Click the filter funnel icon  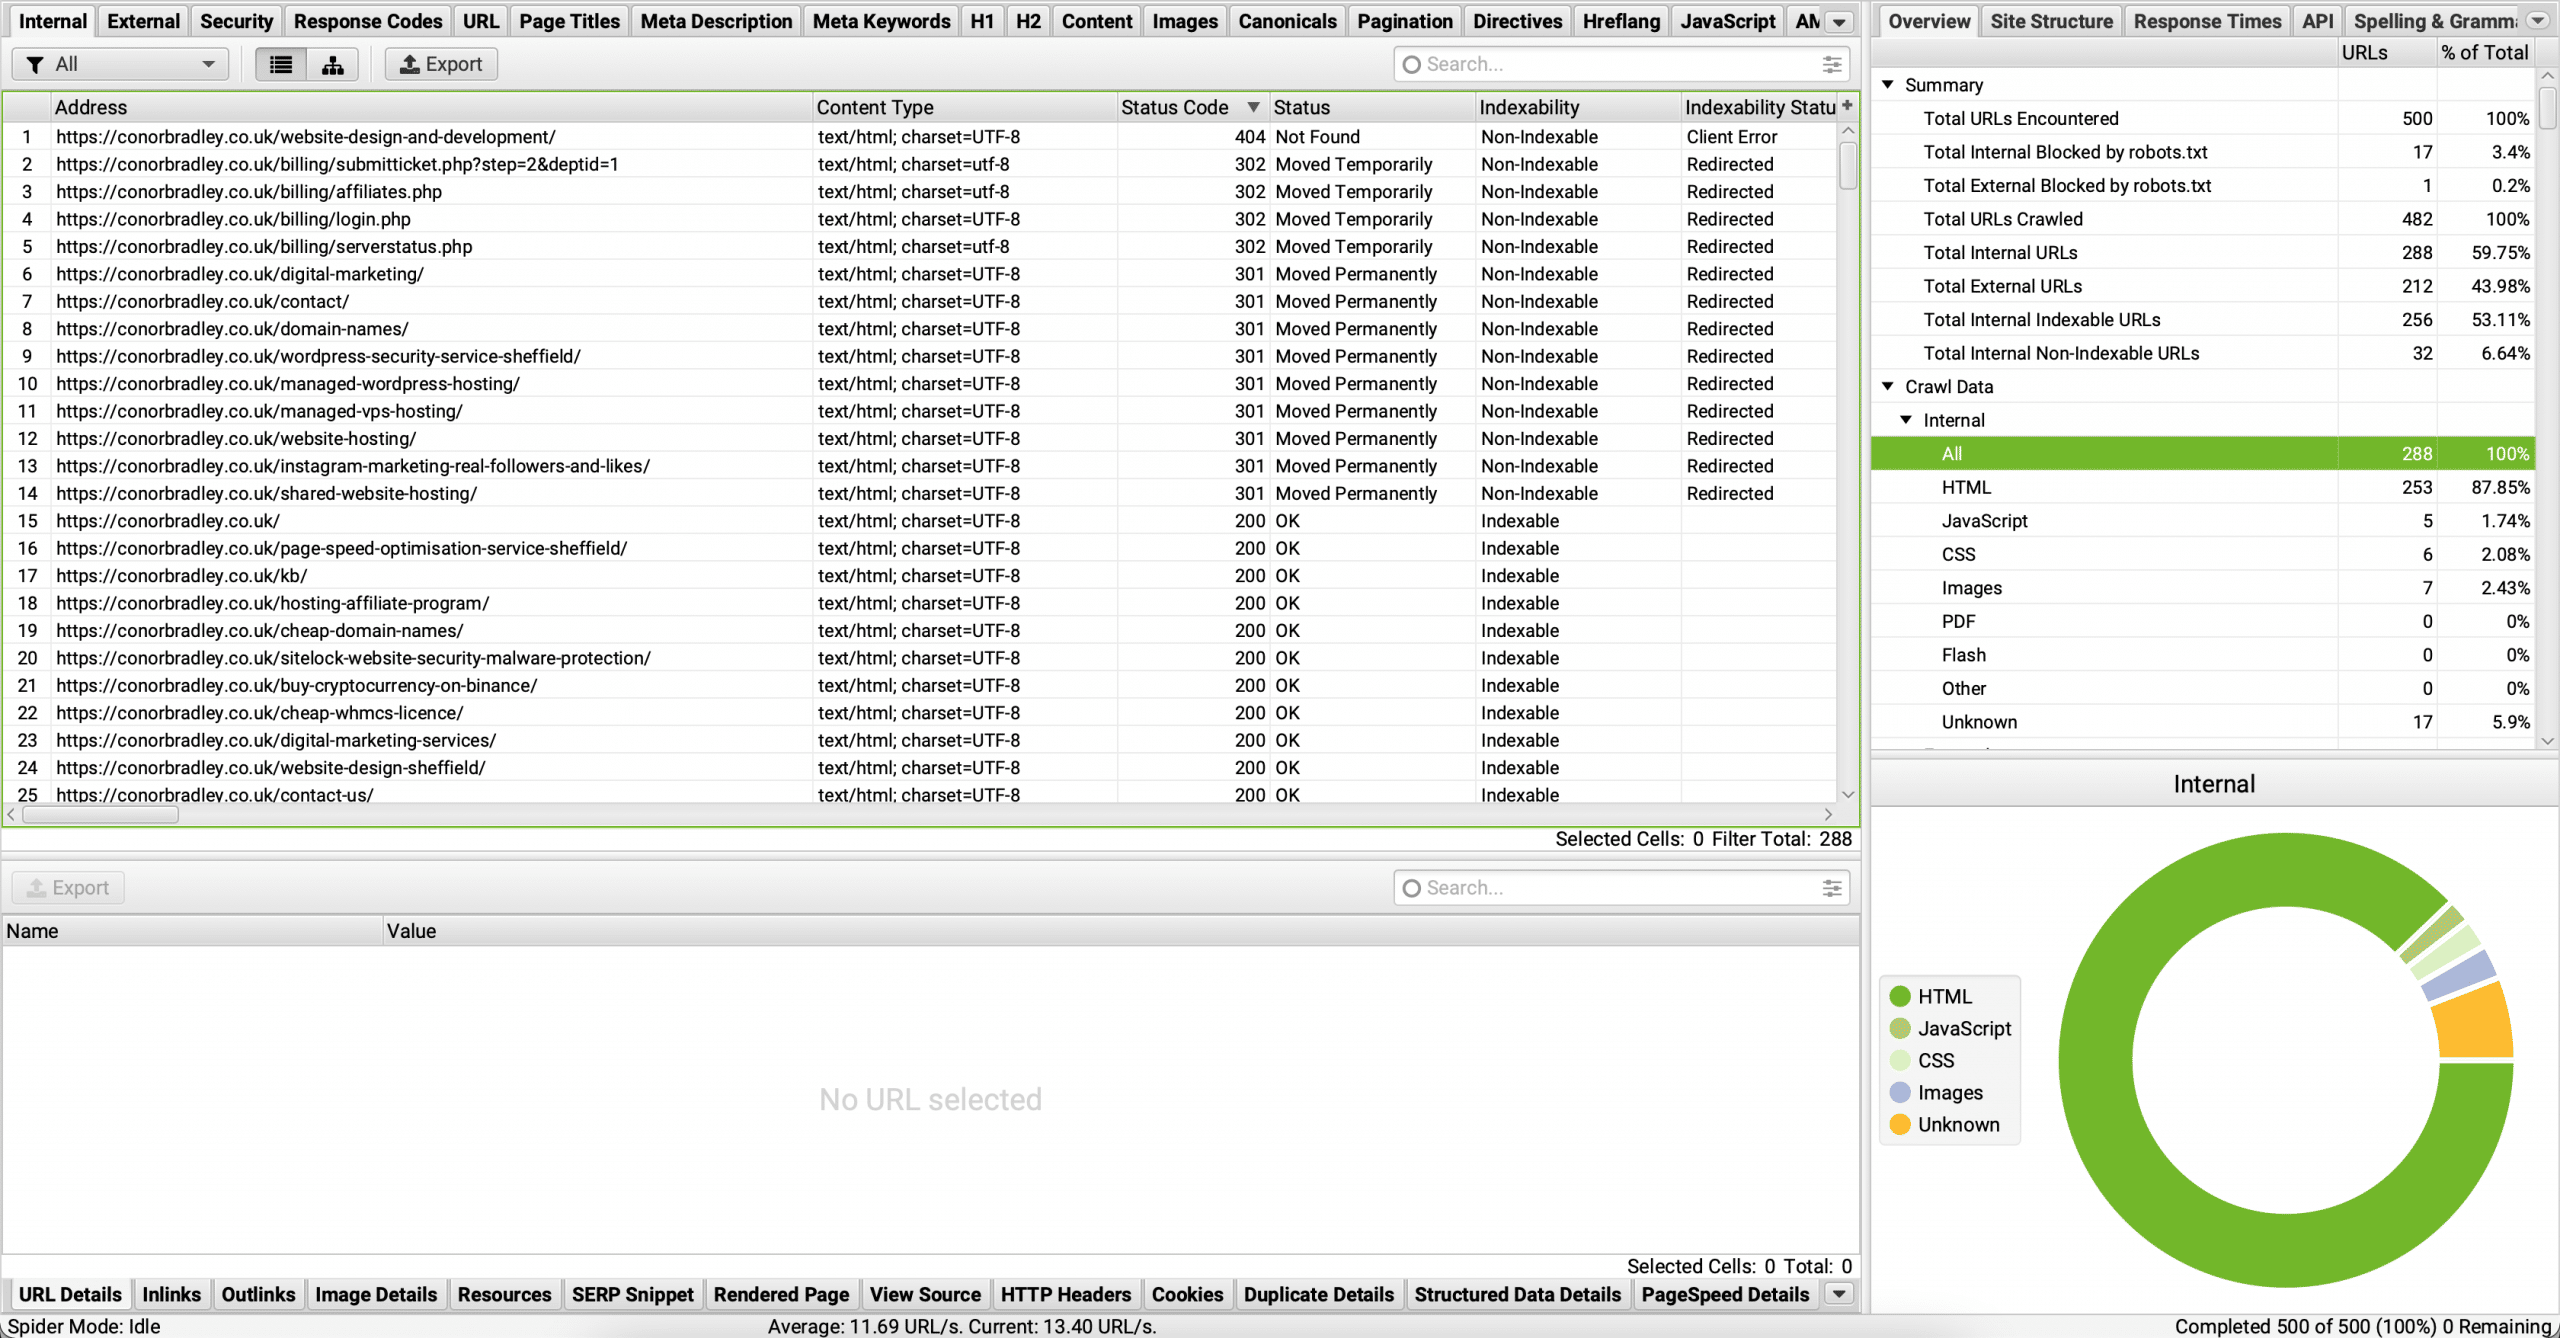(35, 65)
